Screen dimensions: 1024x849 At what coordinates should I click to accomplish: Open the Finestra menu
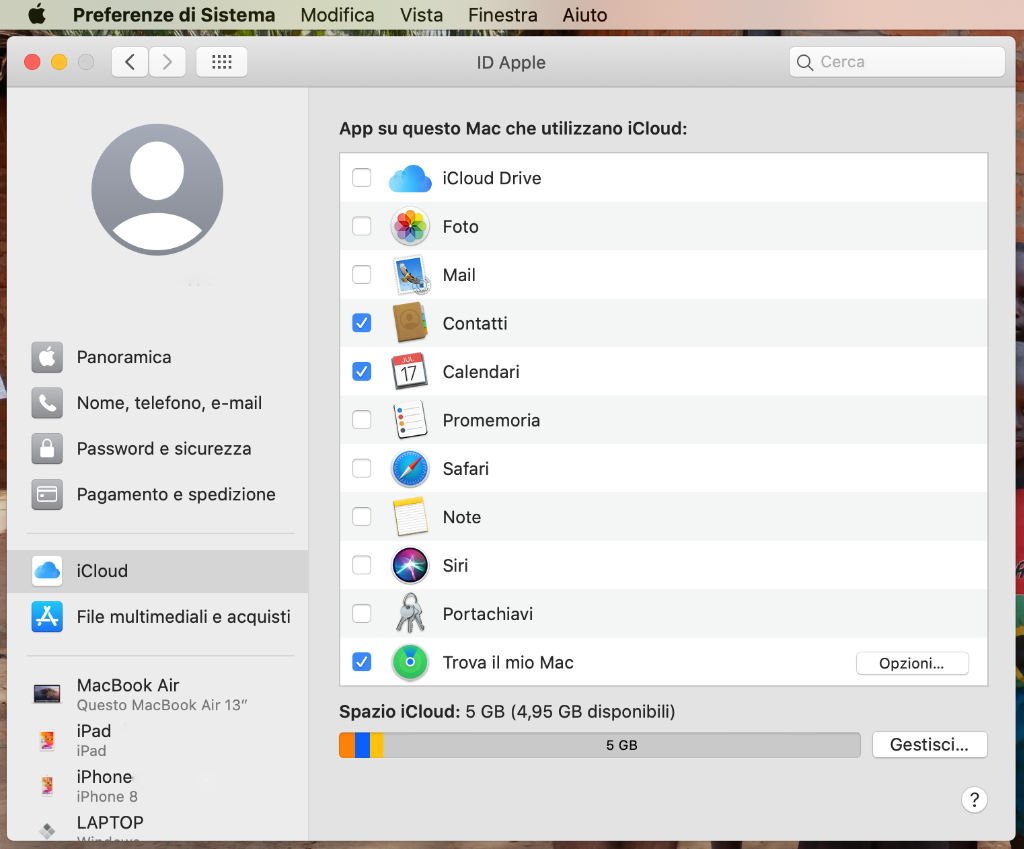tap(503, 15)
